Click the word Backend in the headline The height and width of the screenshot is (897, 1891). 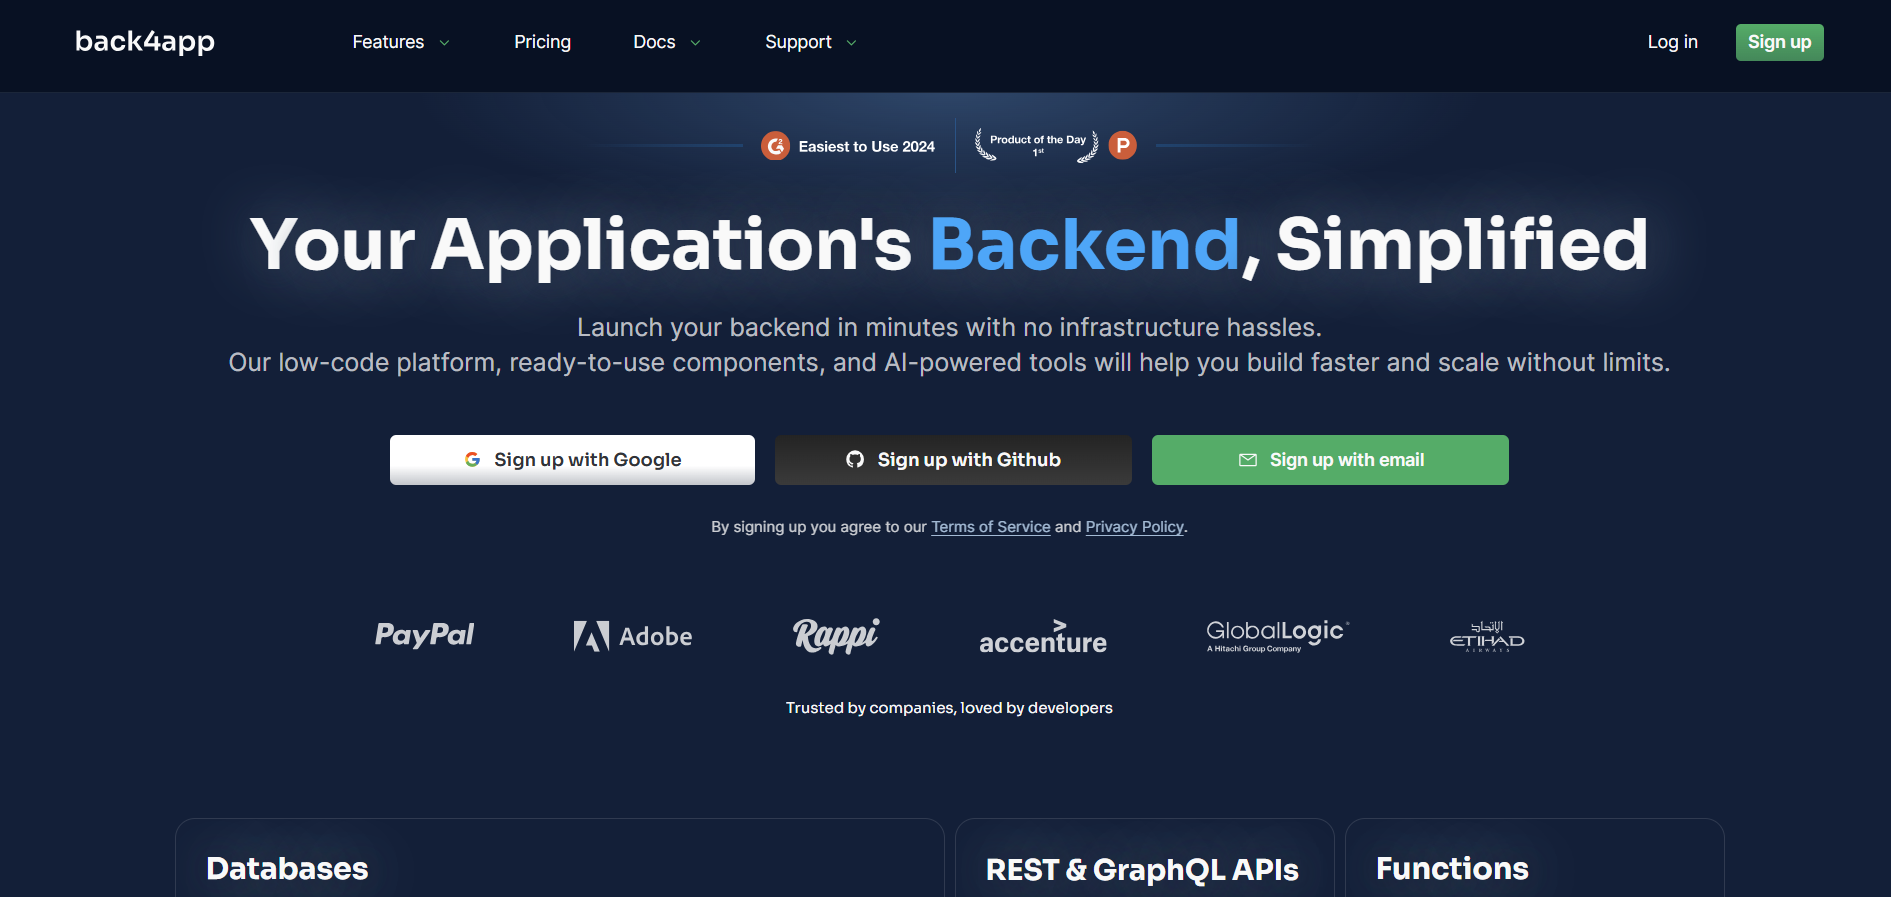pos(1085,244)
